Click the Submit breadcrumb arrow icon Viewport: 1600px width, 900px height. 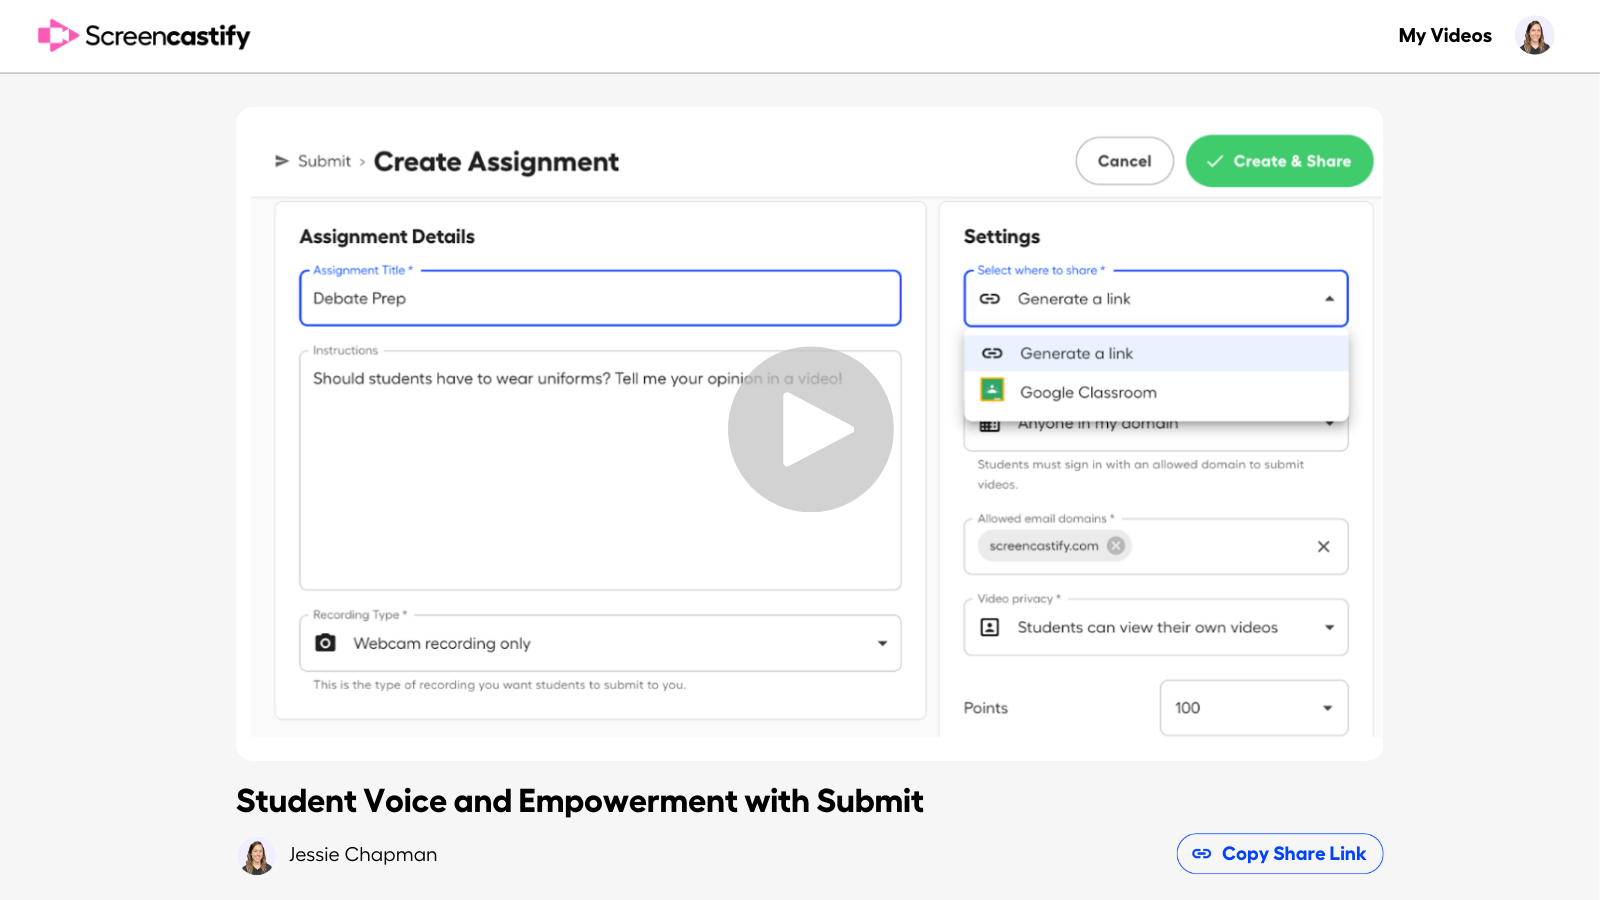click(282, 161)
